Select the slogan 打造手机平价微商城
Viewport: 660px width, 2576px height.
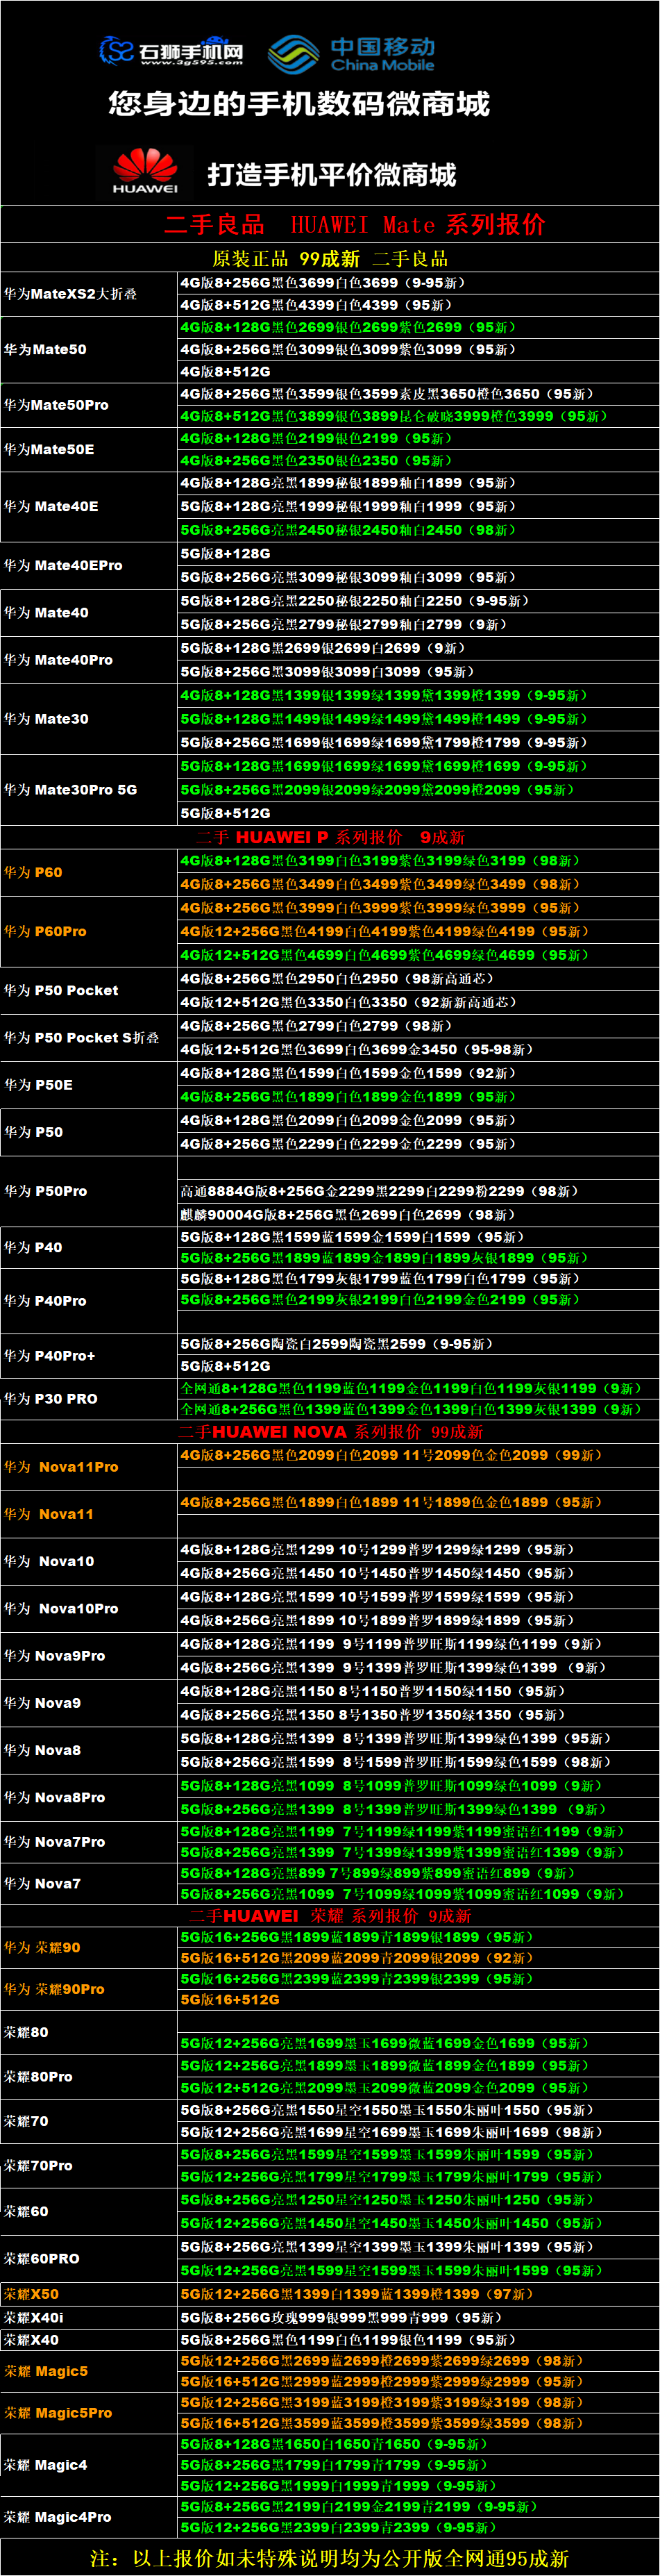pyautogui.click(x=332, y=175)
